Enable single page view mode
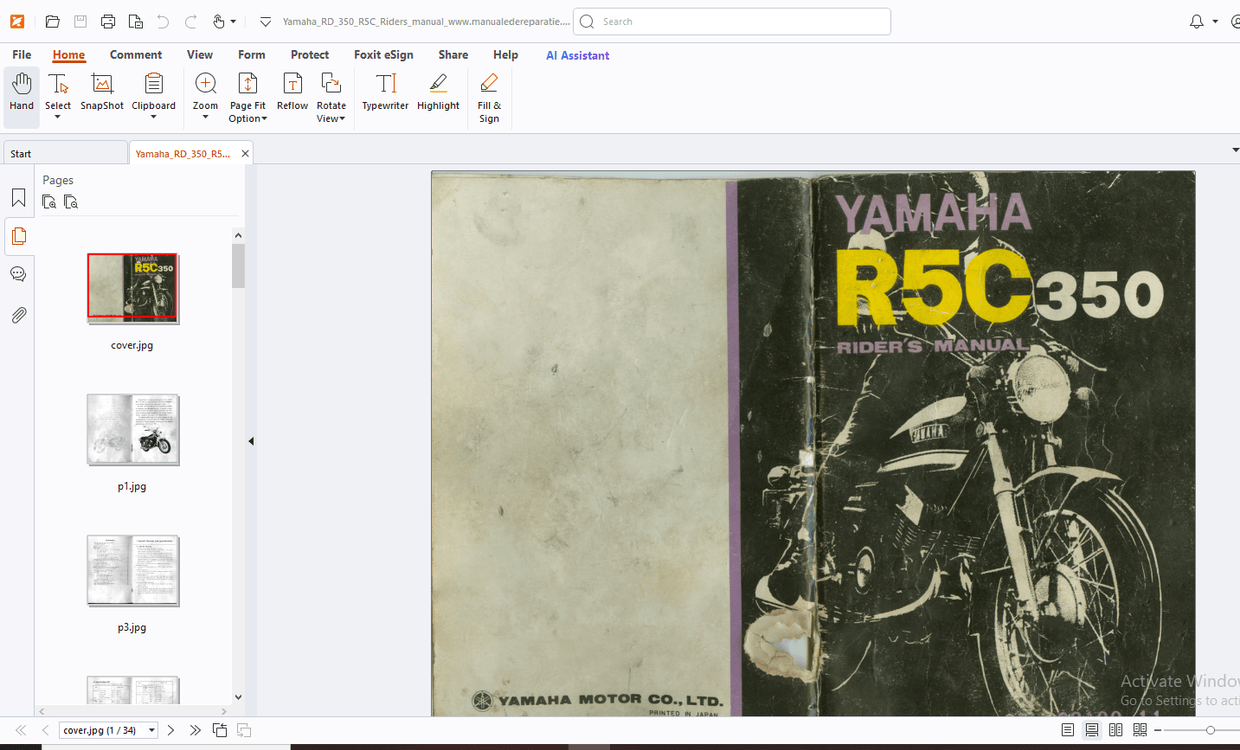This screenshot has height=750, width=1240. 1067,730
